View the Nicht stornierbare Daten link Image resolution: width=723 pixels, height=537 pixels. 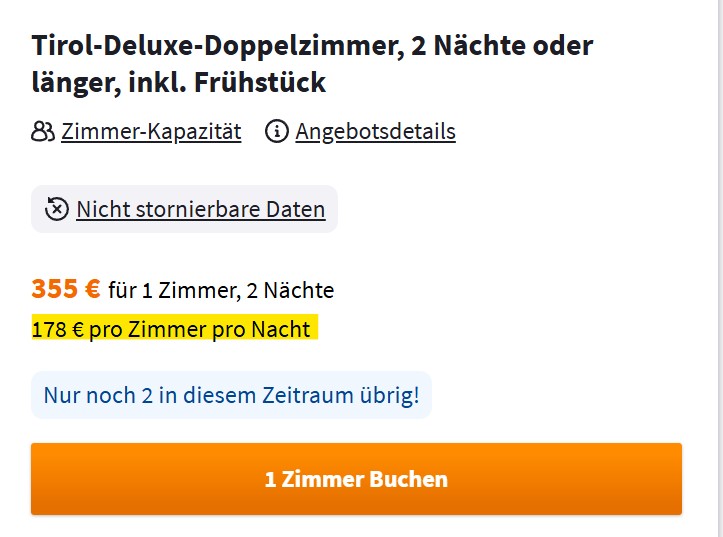pyautogui.click(x=200, y=209)
